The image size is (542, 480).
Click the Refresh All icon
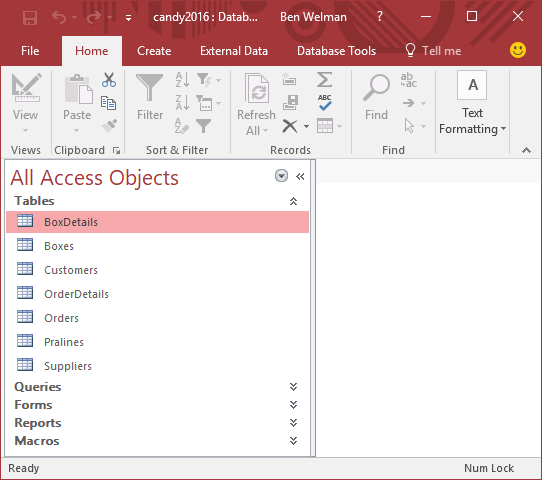click(257, 87)
